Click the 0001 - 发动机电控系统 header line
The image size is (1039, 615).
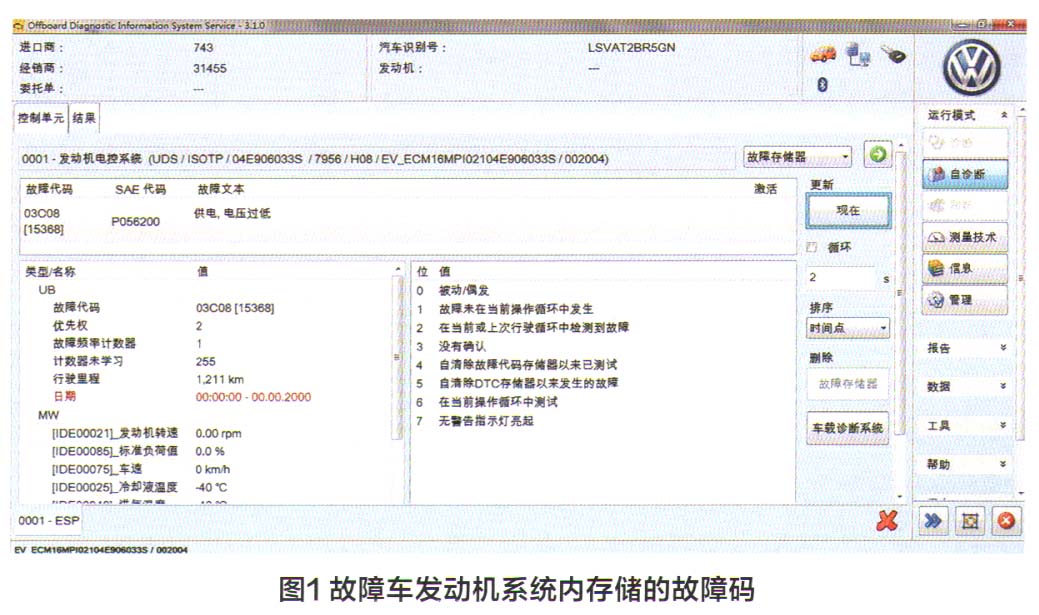pos(315,158)
